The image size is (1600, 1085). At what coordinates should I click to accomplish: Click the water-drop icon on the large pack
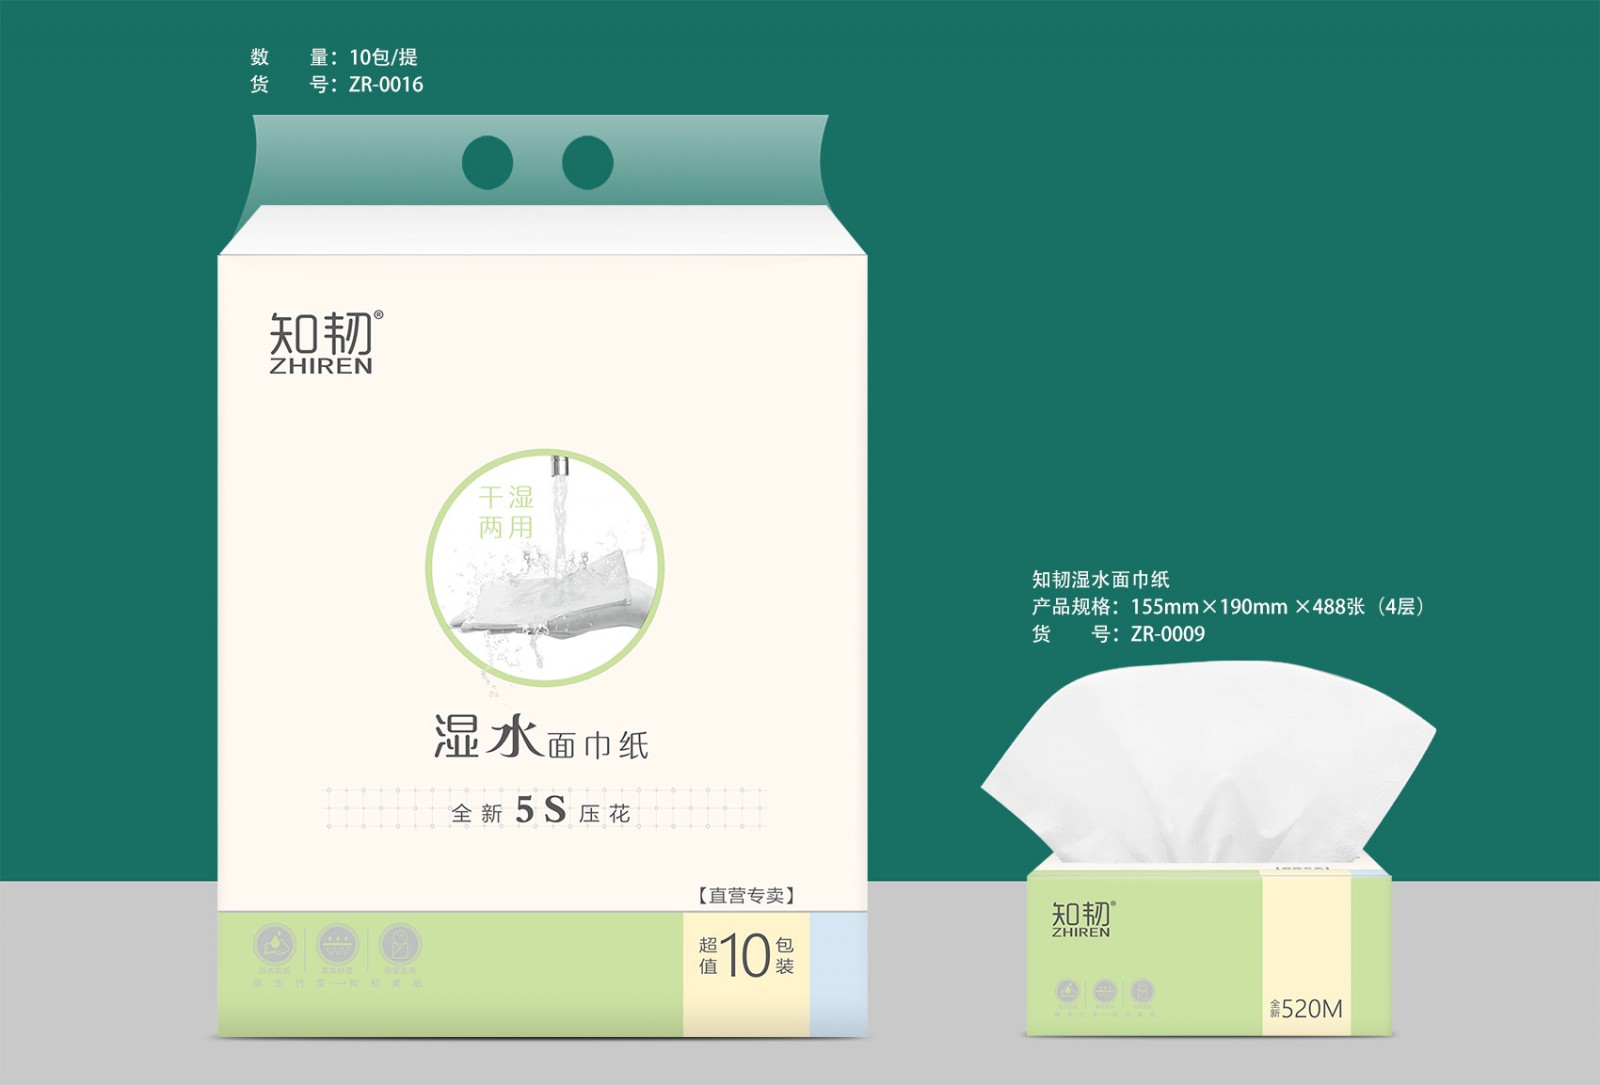click(x=275, y=944)
